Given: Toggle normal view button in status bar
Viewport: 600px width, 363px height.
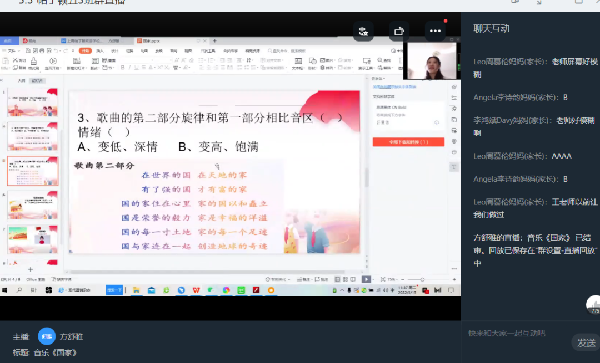Looking at the screenshot, I should click(338, 279).
